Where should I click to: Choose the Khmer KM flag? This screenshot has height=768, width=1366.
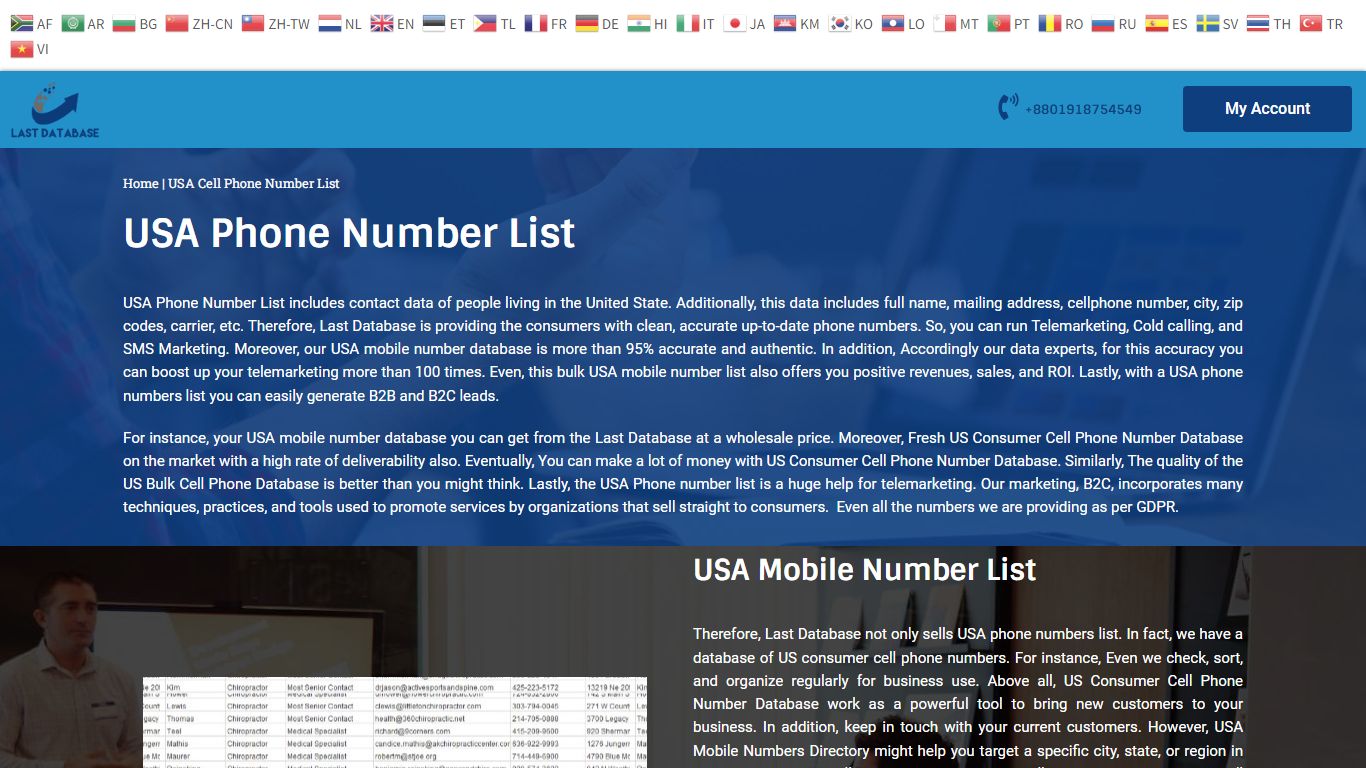(797, 24)
